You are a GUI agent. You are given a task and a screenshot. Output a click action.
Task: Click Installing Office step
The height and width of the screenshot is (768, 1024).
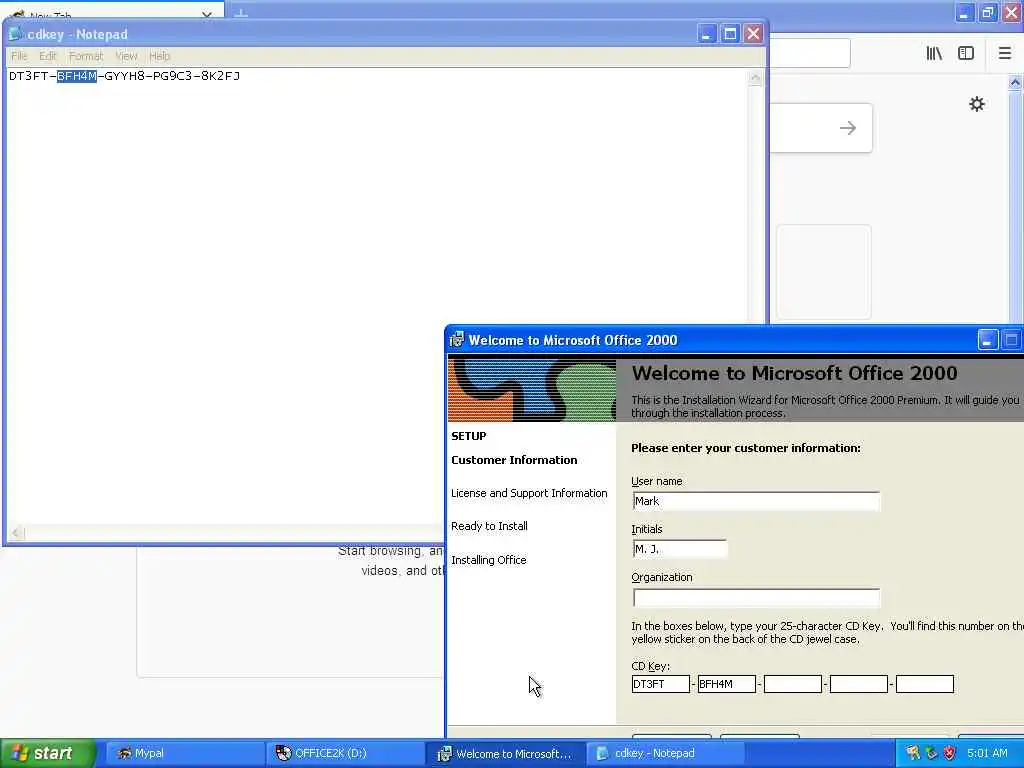[x=488, y=560]
